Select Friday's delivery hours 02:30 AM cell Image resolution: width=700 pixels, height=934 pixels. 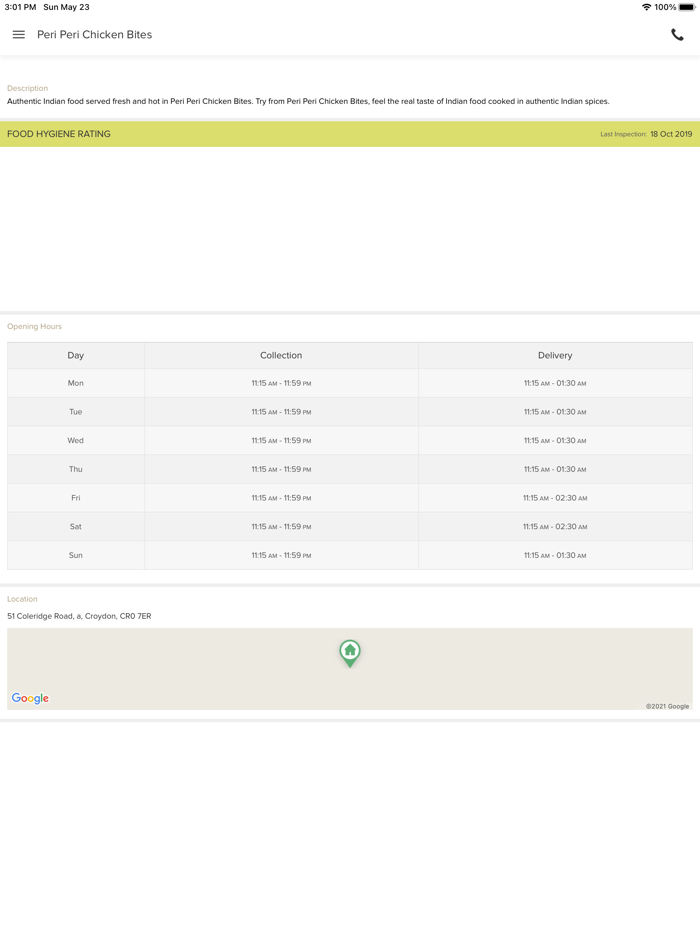(x=555, y=497)
